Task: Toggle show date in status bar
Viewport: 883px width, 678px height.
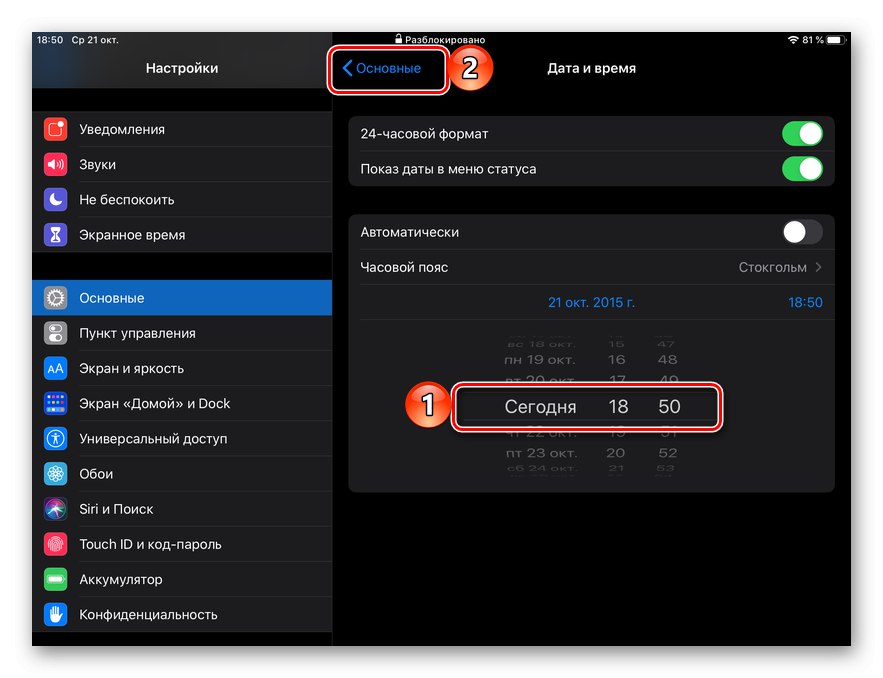Action: point(801,169)
